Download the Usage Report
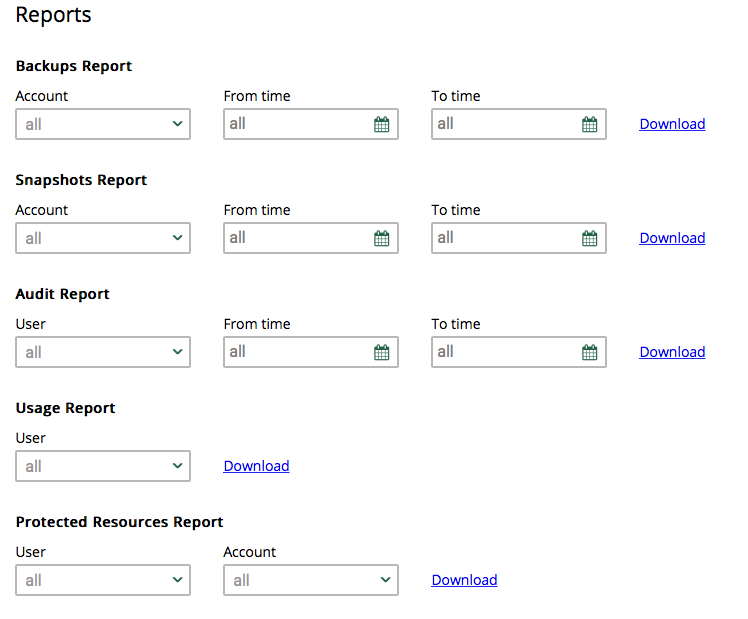 tap(256, 466)
